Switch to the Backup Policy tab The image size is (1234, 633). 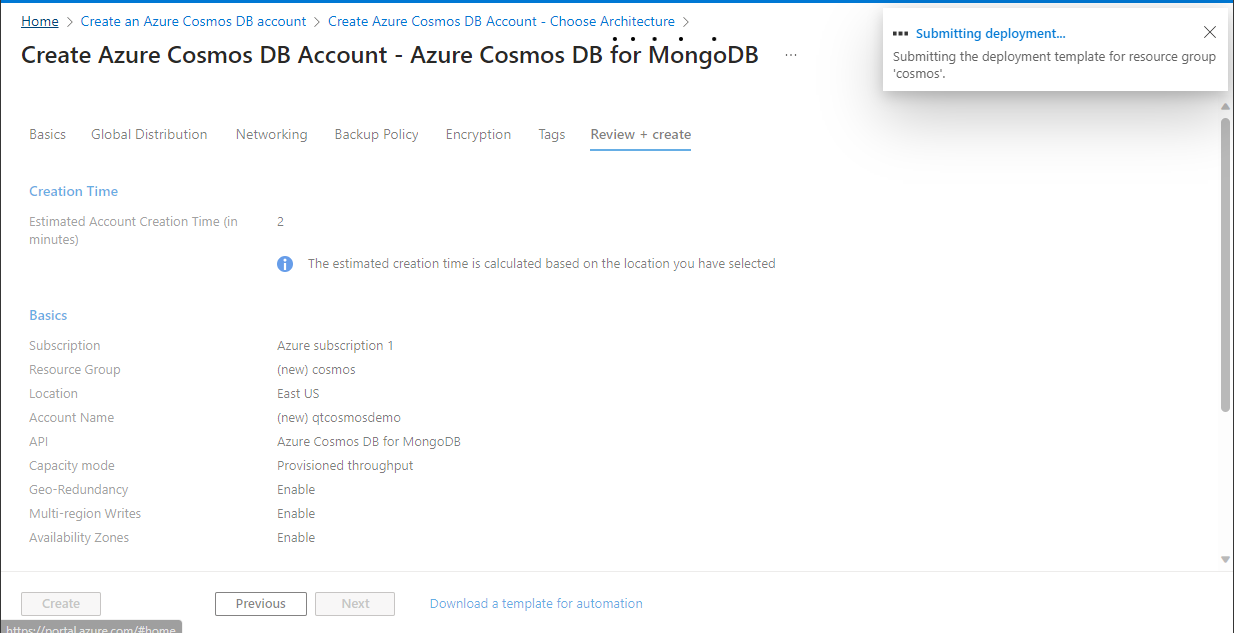[x=376, y=134]
